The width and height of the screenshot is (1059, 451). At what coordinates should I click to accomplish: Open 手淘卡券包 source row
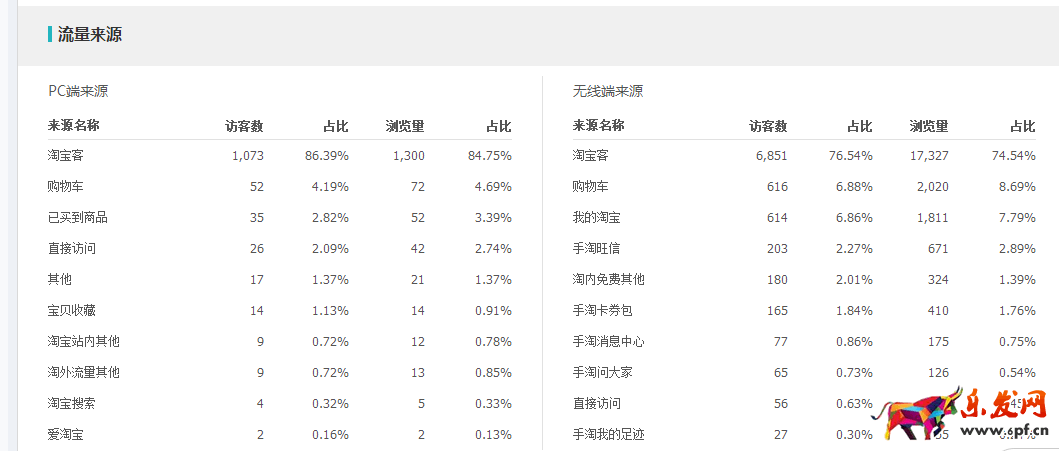point(603,310)
